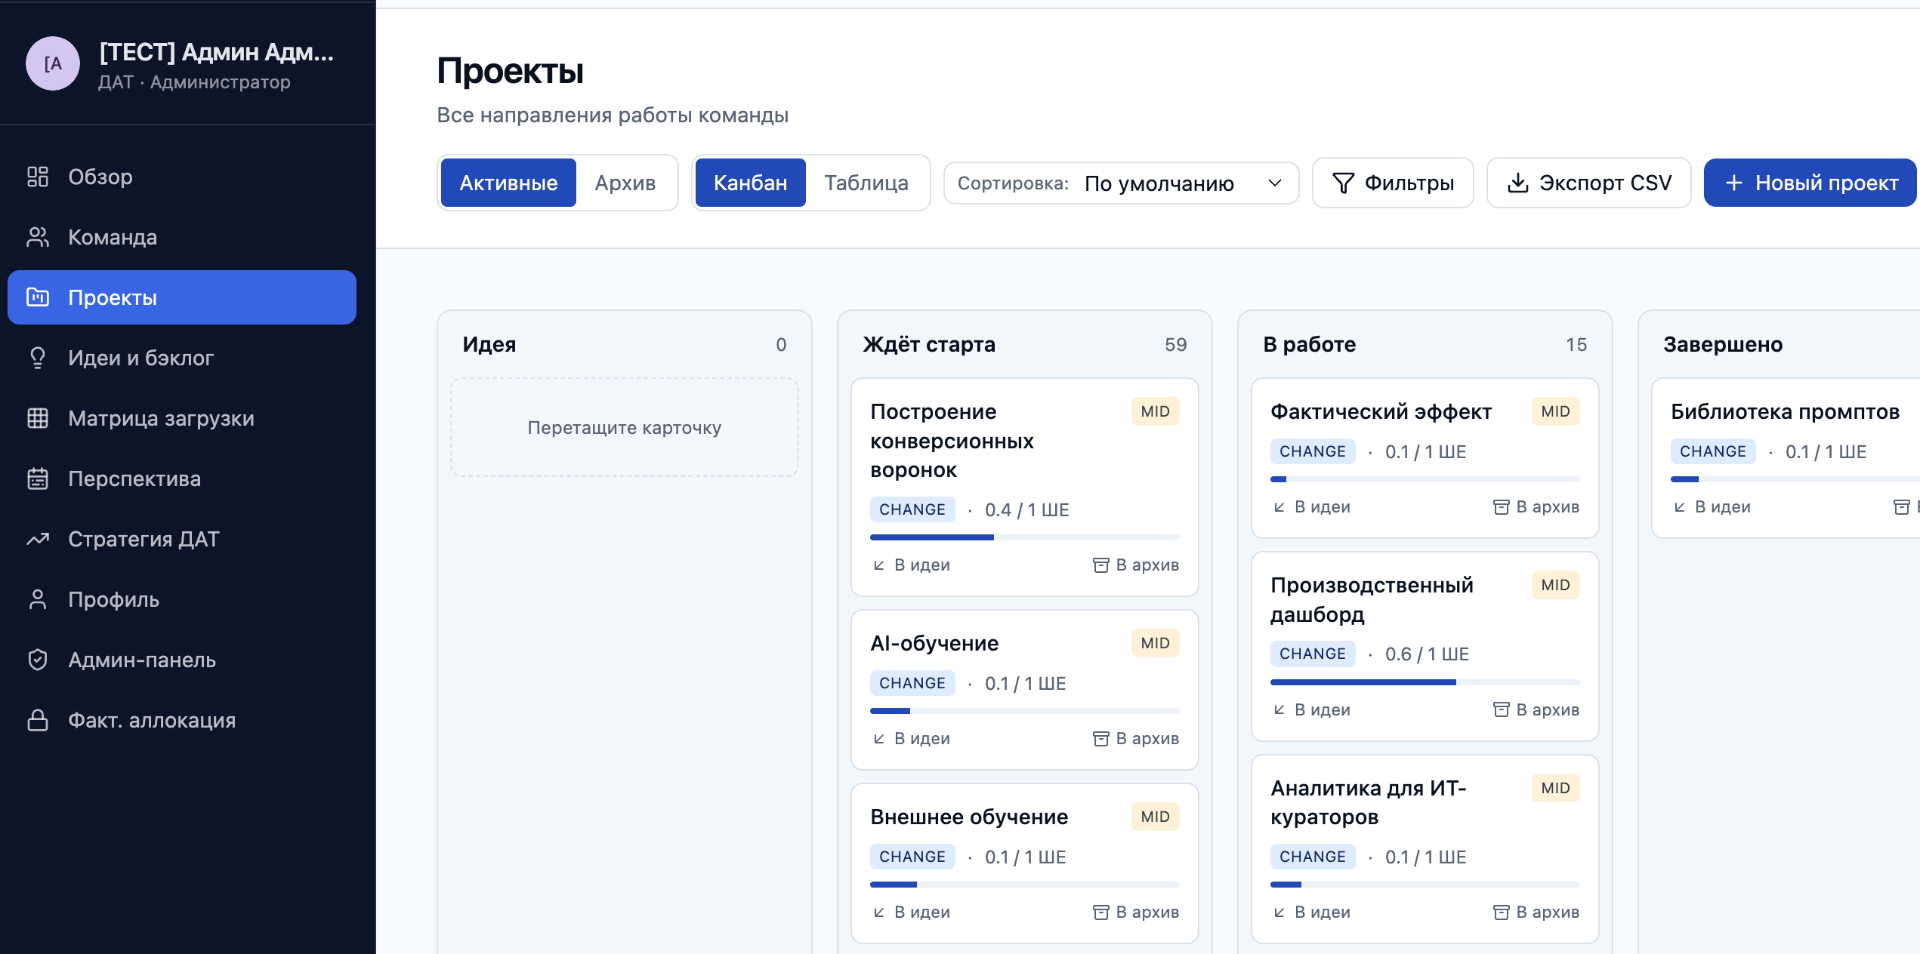Open Факт. аллокация in the sidebar
This screenshot has height=954, width=1920.
pyautogui.click(x=182, y=720)
